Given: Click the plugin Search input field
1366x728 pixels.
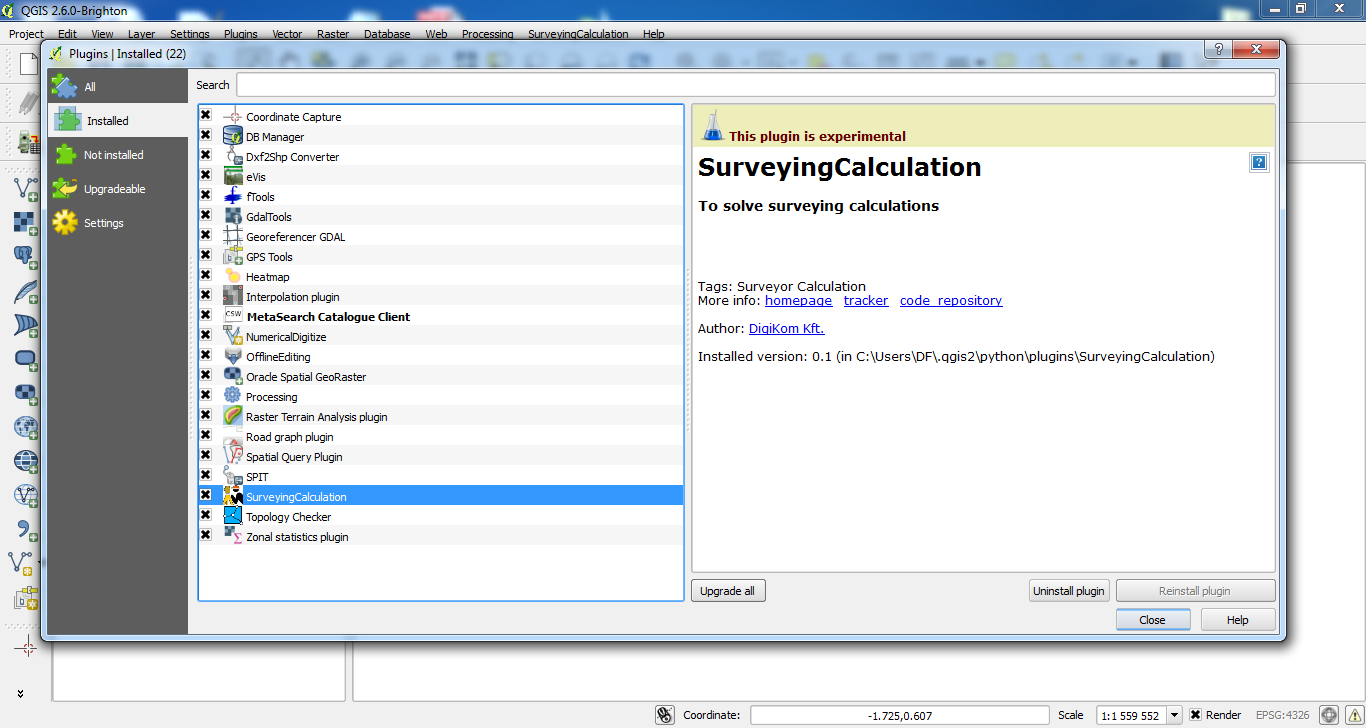Looking at the screenshot, I should pos(755,85).
